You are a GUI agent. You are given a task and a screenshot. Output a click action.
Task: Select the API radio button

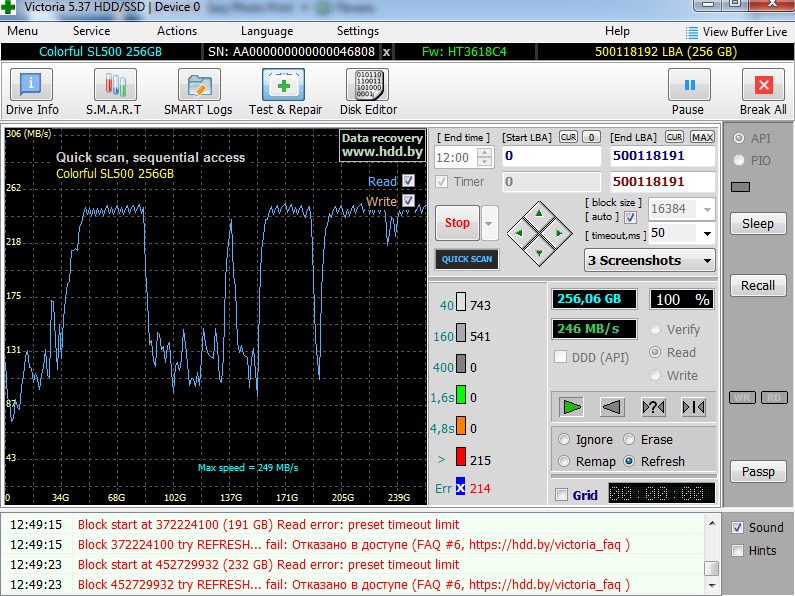tap(739, 138)
